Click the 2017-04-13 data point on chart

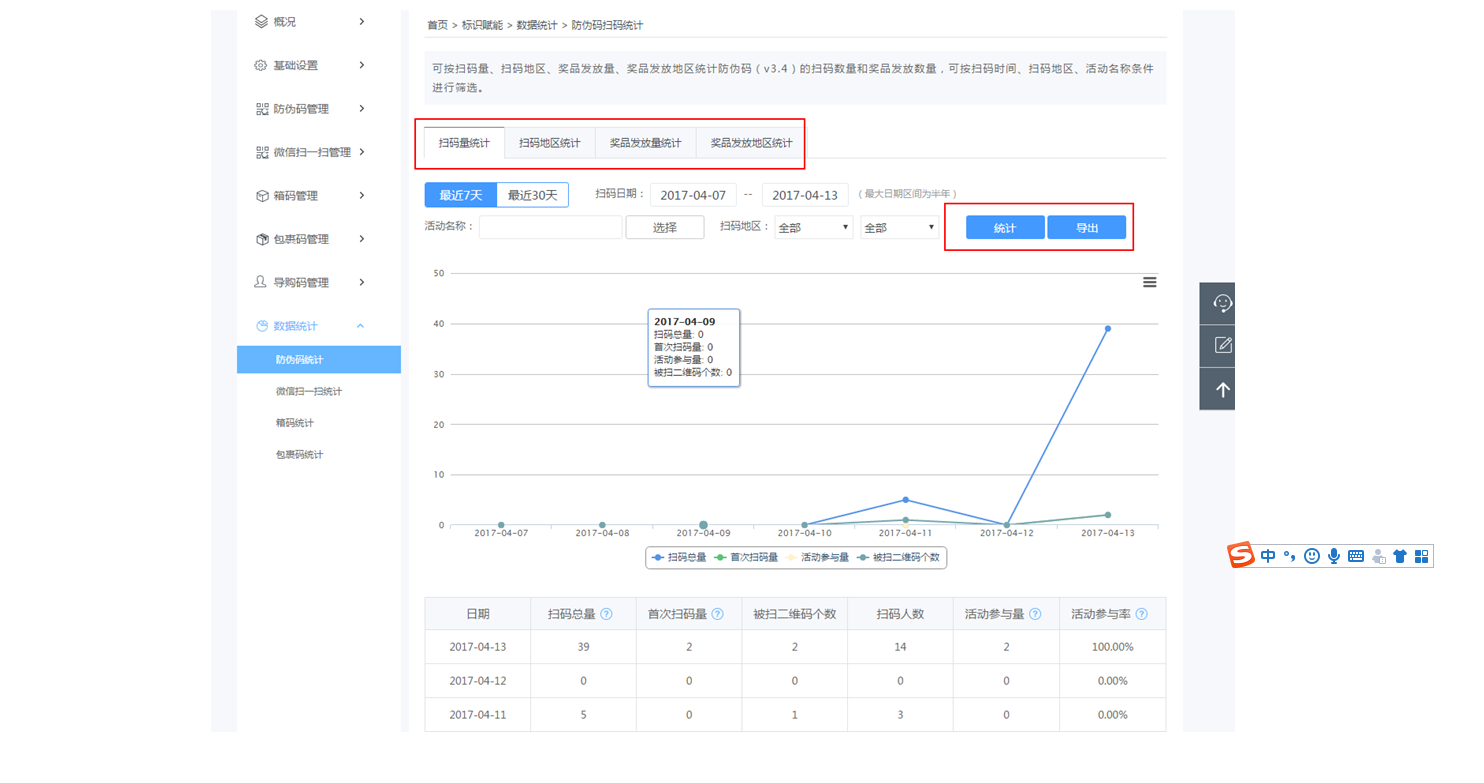click(1107, 328)
